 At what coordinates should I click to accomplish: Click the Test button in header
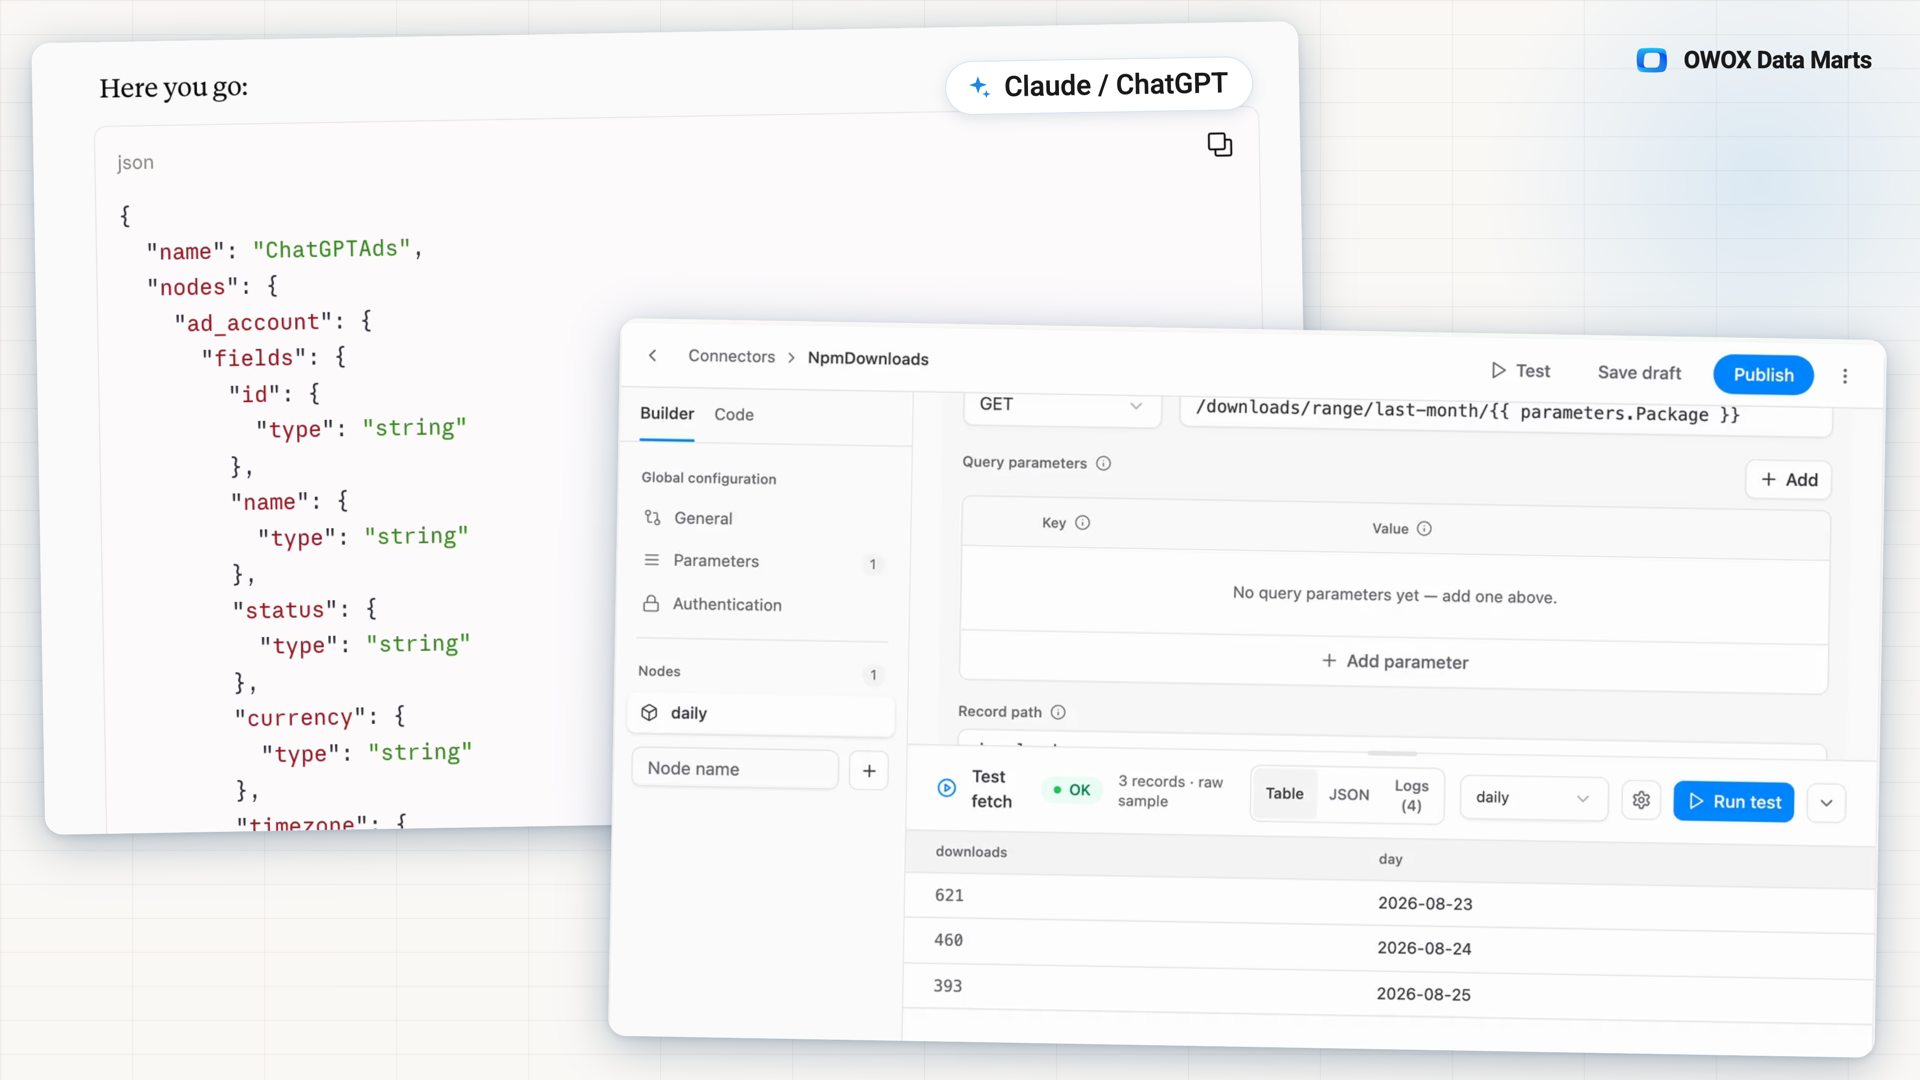click(x=1520, y=371)
